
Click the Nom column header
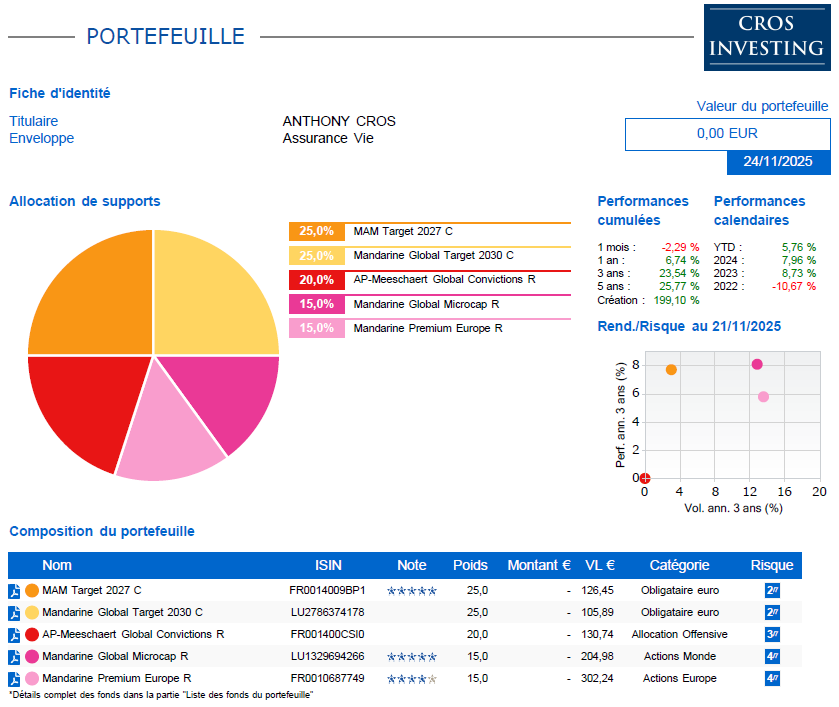(x=57, y=565)
